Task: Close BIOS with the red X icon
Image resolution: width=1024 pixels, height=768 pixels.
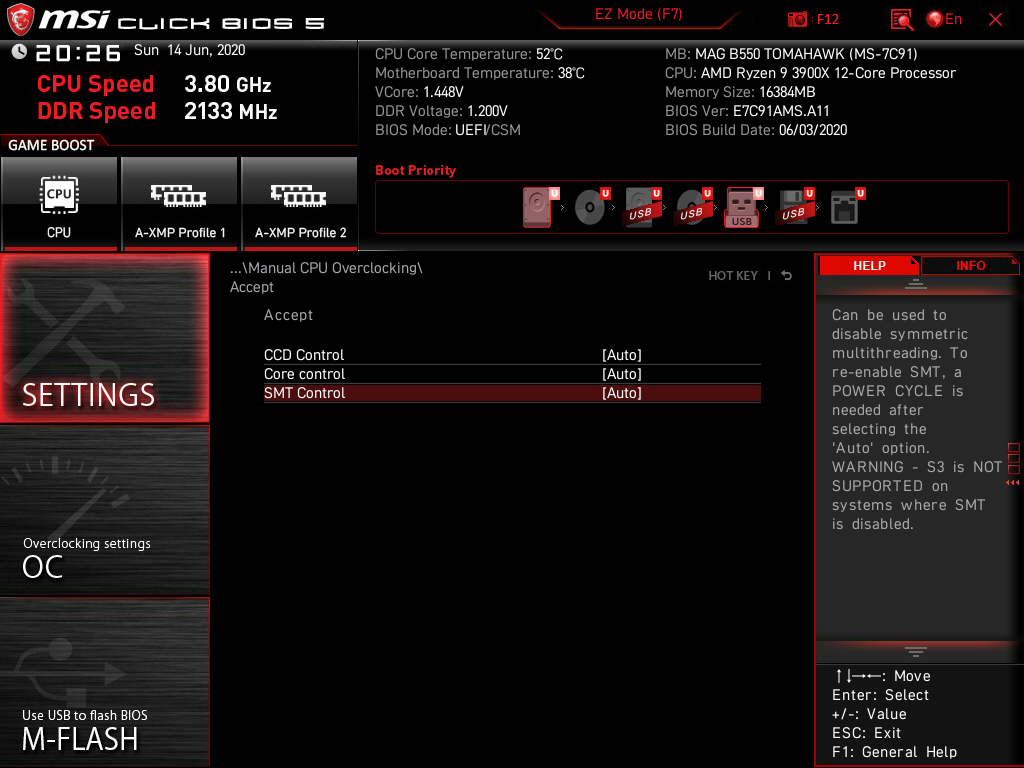Action: tap(995, 20)
